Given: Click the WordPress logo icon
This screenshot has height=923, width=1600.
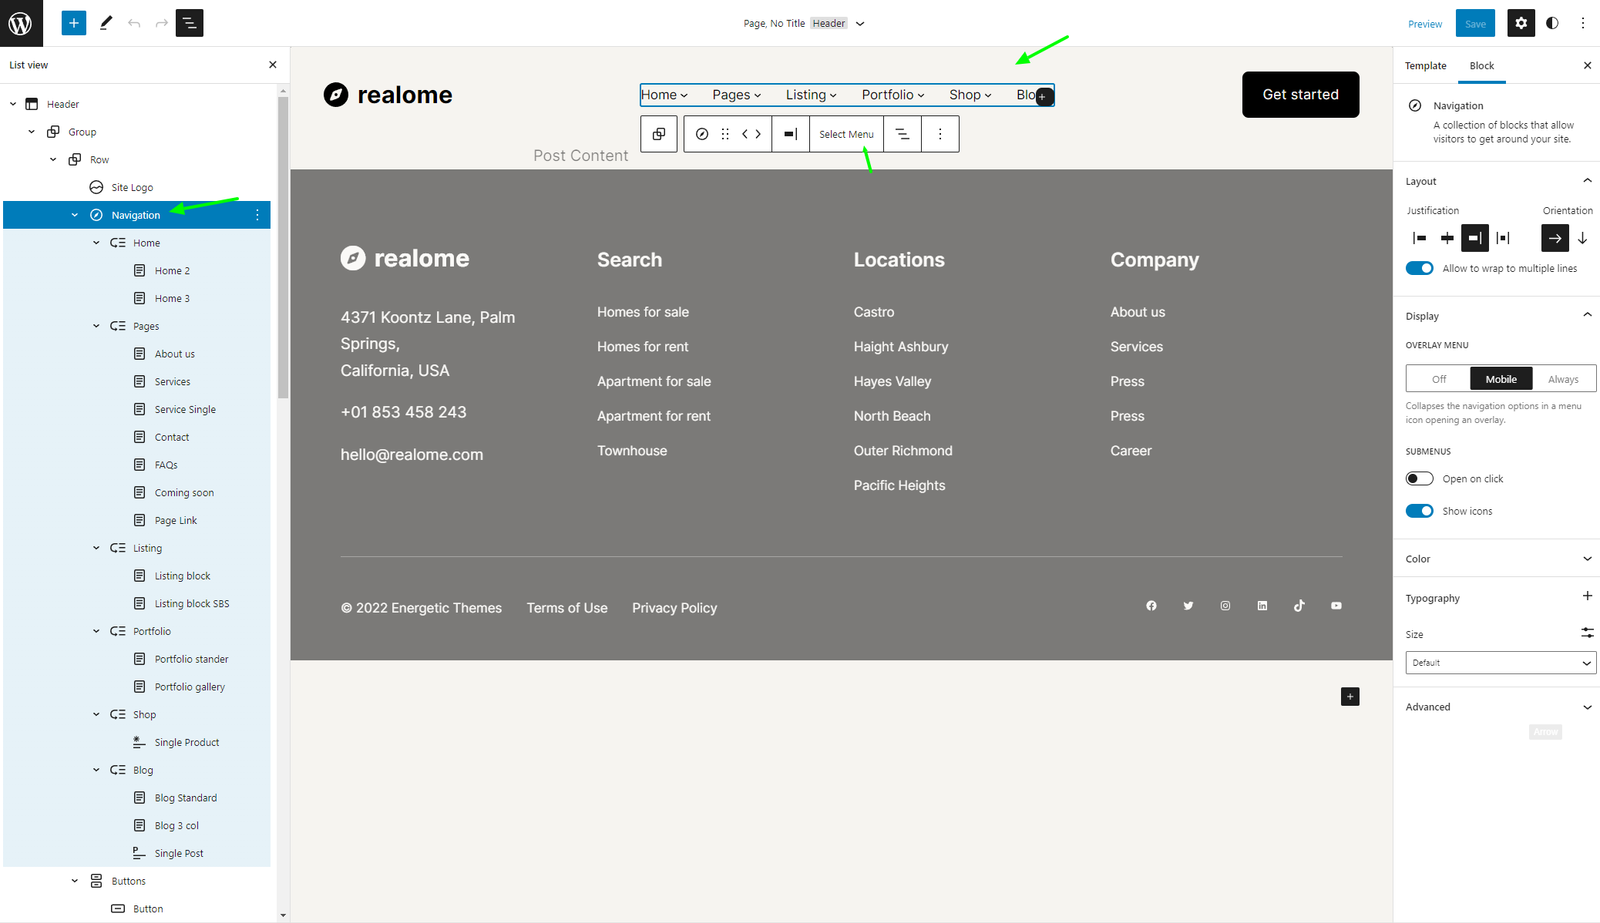Looking at the screenshot, I should click(x=21, y=23).
